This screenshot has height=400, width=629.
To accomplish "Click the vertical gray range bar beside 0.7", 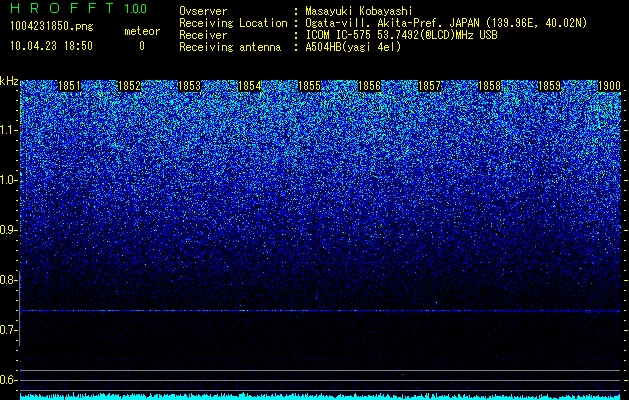I will (x=19, y=308).
